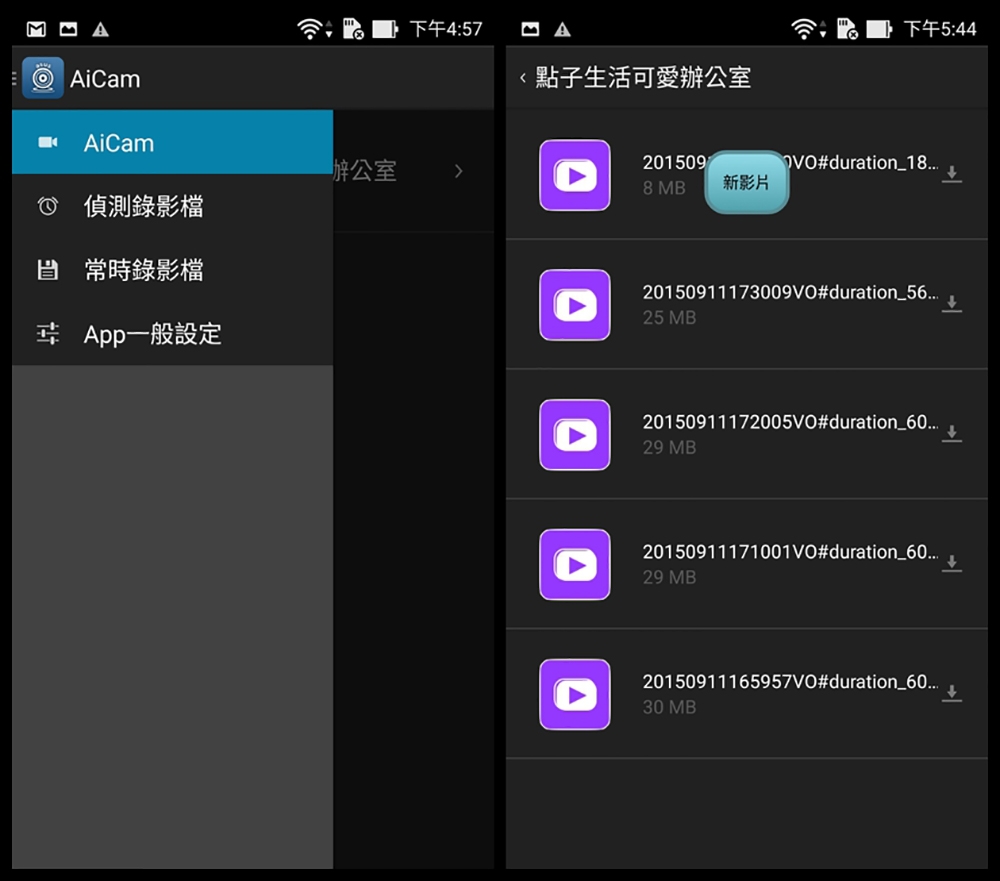Select file name 20150911165957VO#duration_60
Viewport: 1000px width, 881px height.
click(x=790, y=681)
